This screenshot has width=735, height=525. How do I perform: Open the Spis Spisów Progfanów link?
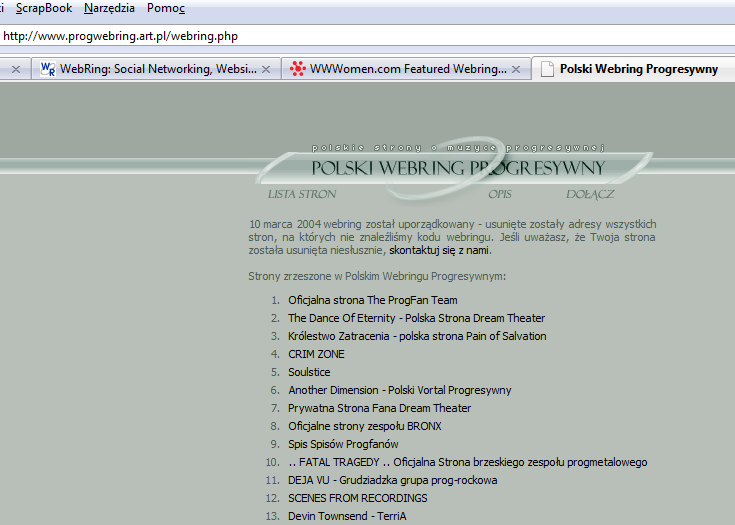[343, 444]
